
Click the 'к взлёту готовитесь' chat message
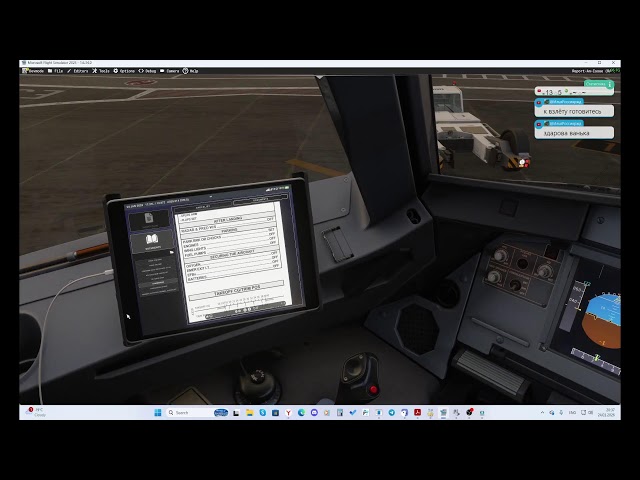(573, 111)
